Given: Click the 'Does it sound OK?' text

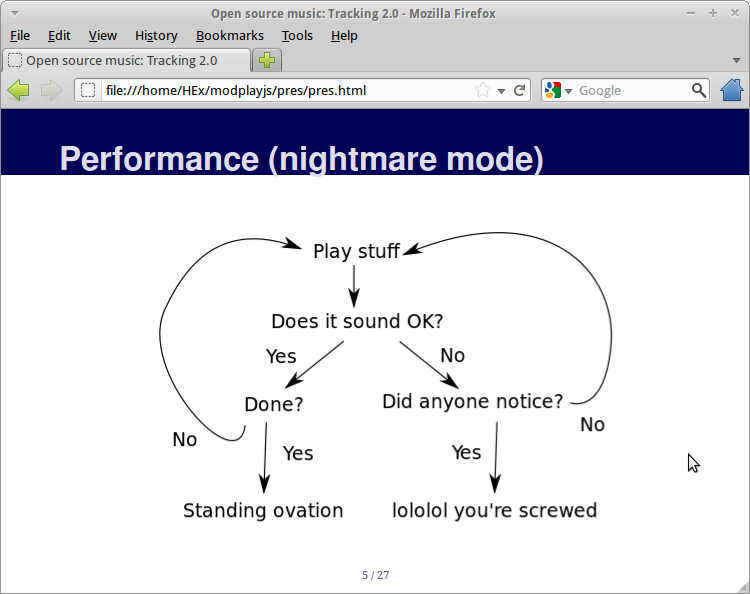Looking at the screenshot, I should [x=357, y=321].
